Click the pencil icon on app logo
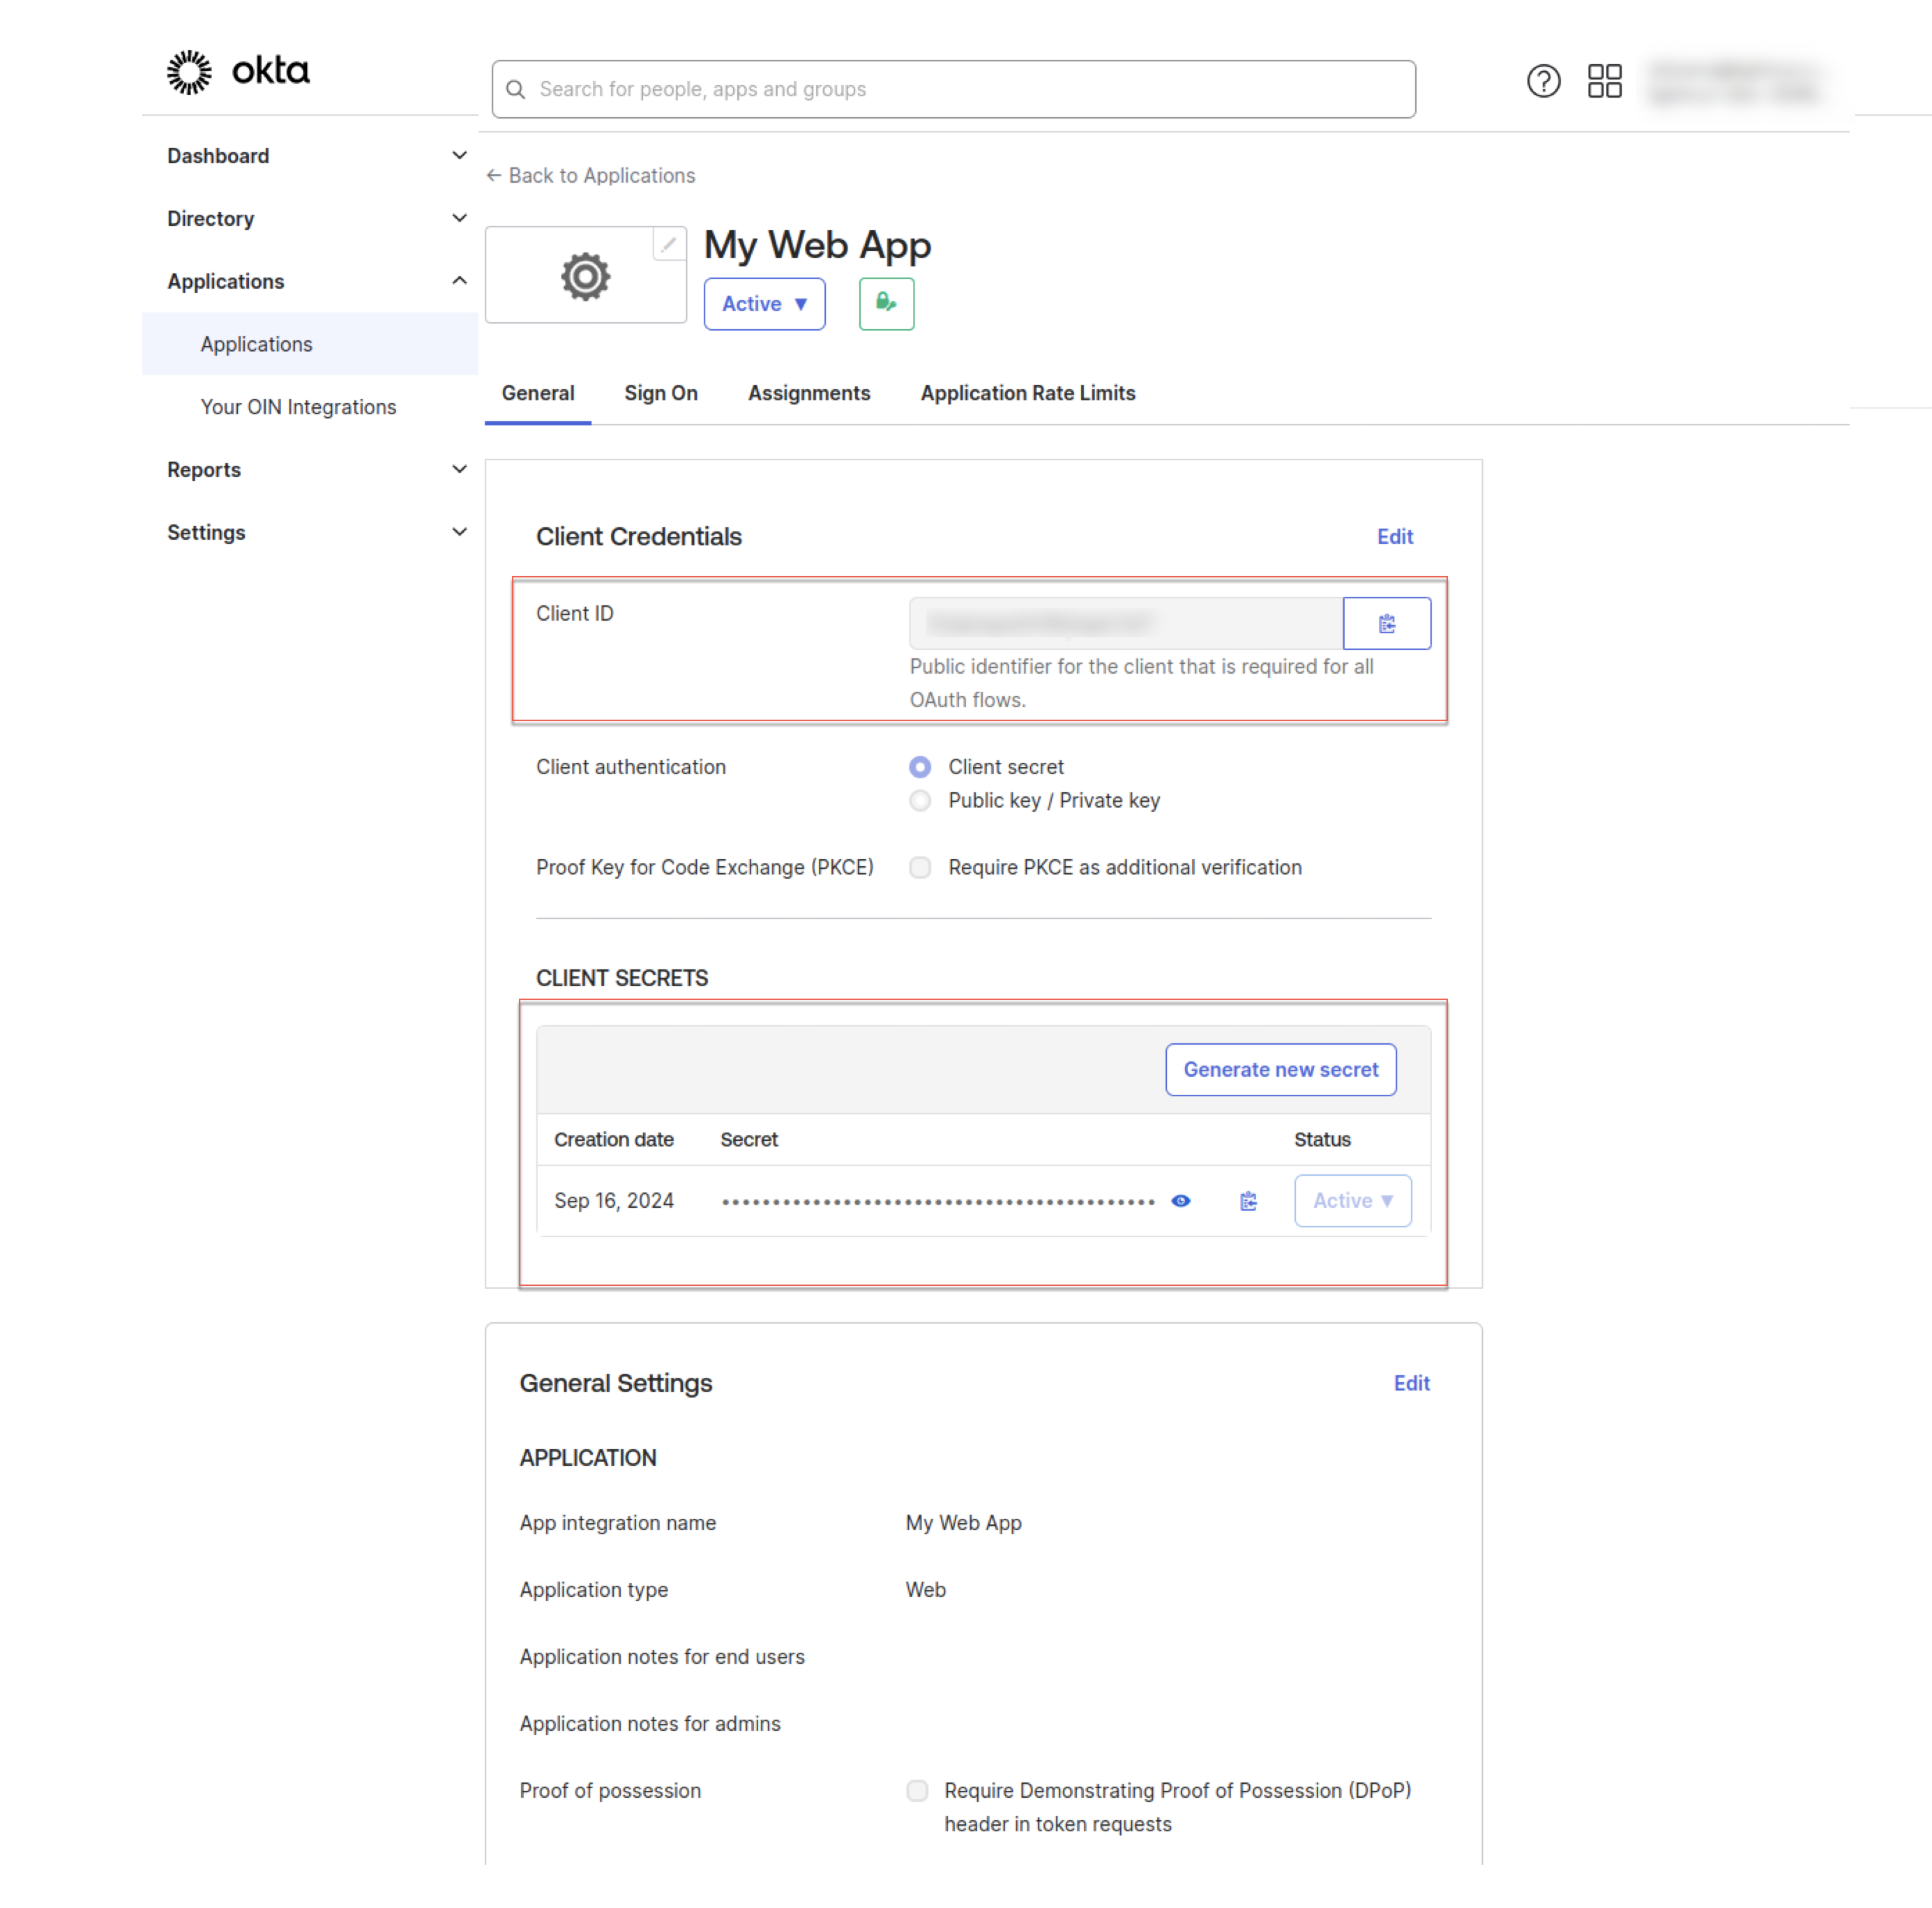 668,244
